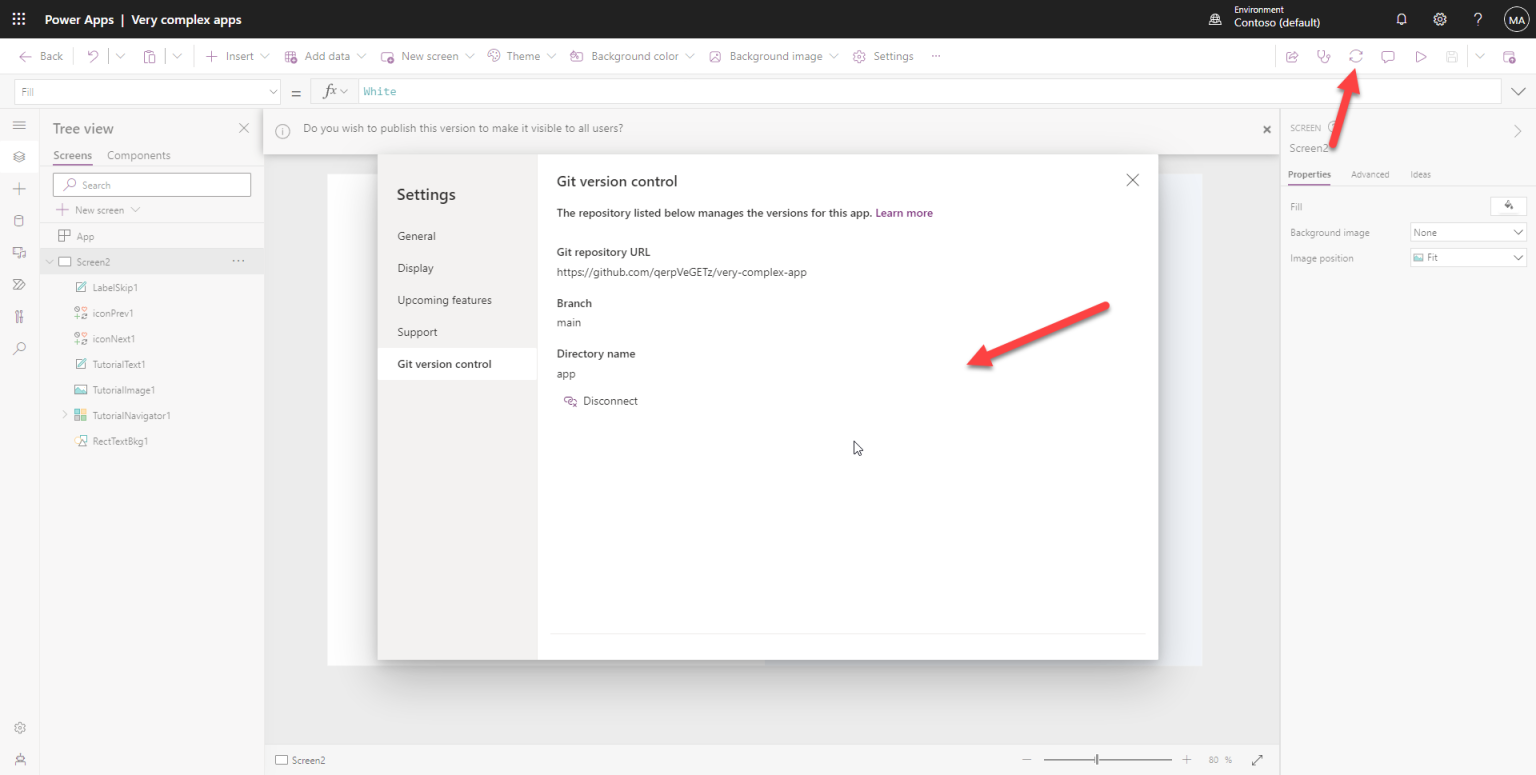Open the header settings gear

point(1440,19)
